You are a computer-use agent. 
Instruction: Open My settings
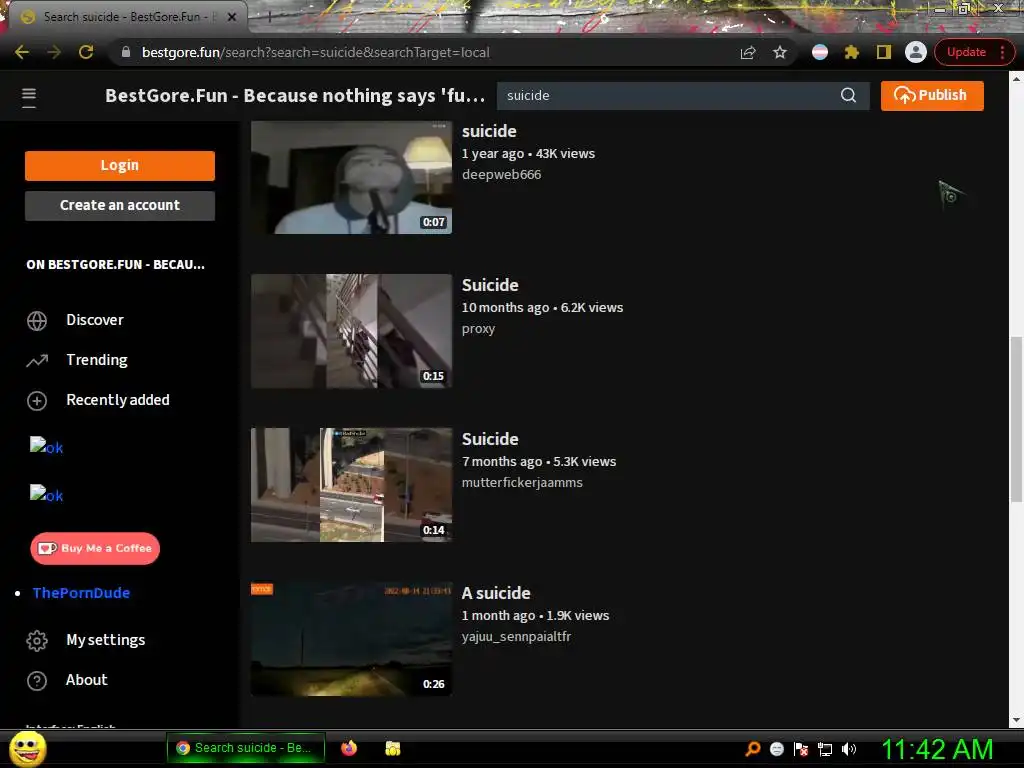[105, 640]
